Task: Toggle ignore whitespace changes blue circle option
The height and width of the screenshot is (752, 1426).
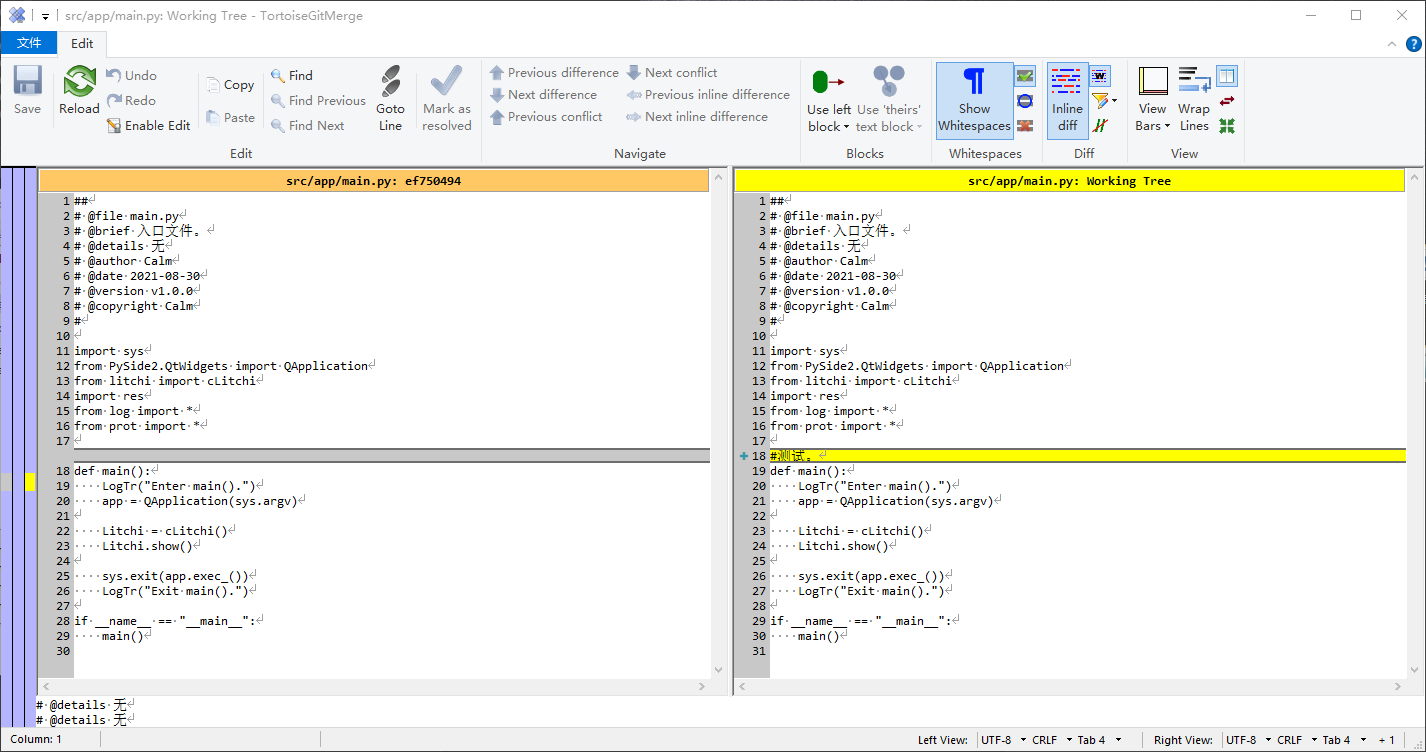Action: (1025, 101)
